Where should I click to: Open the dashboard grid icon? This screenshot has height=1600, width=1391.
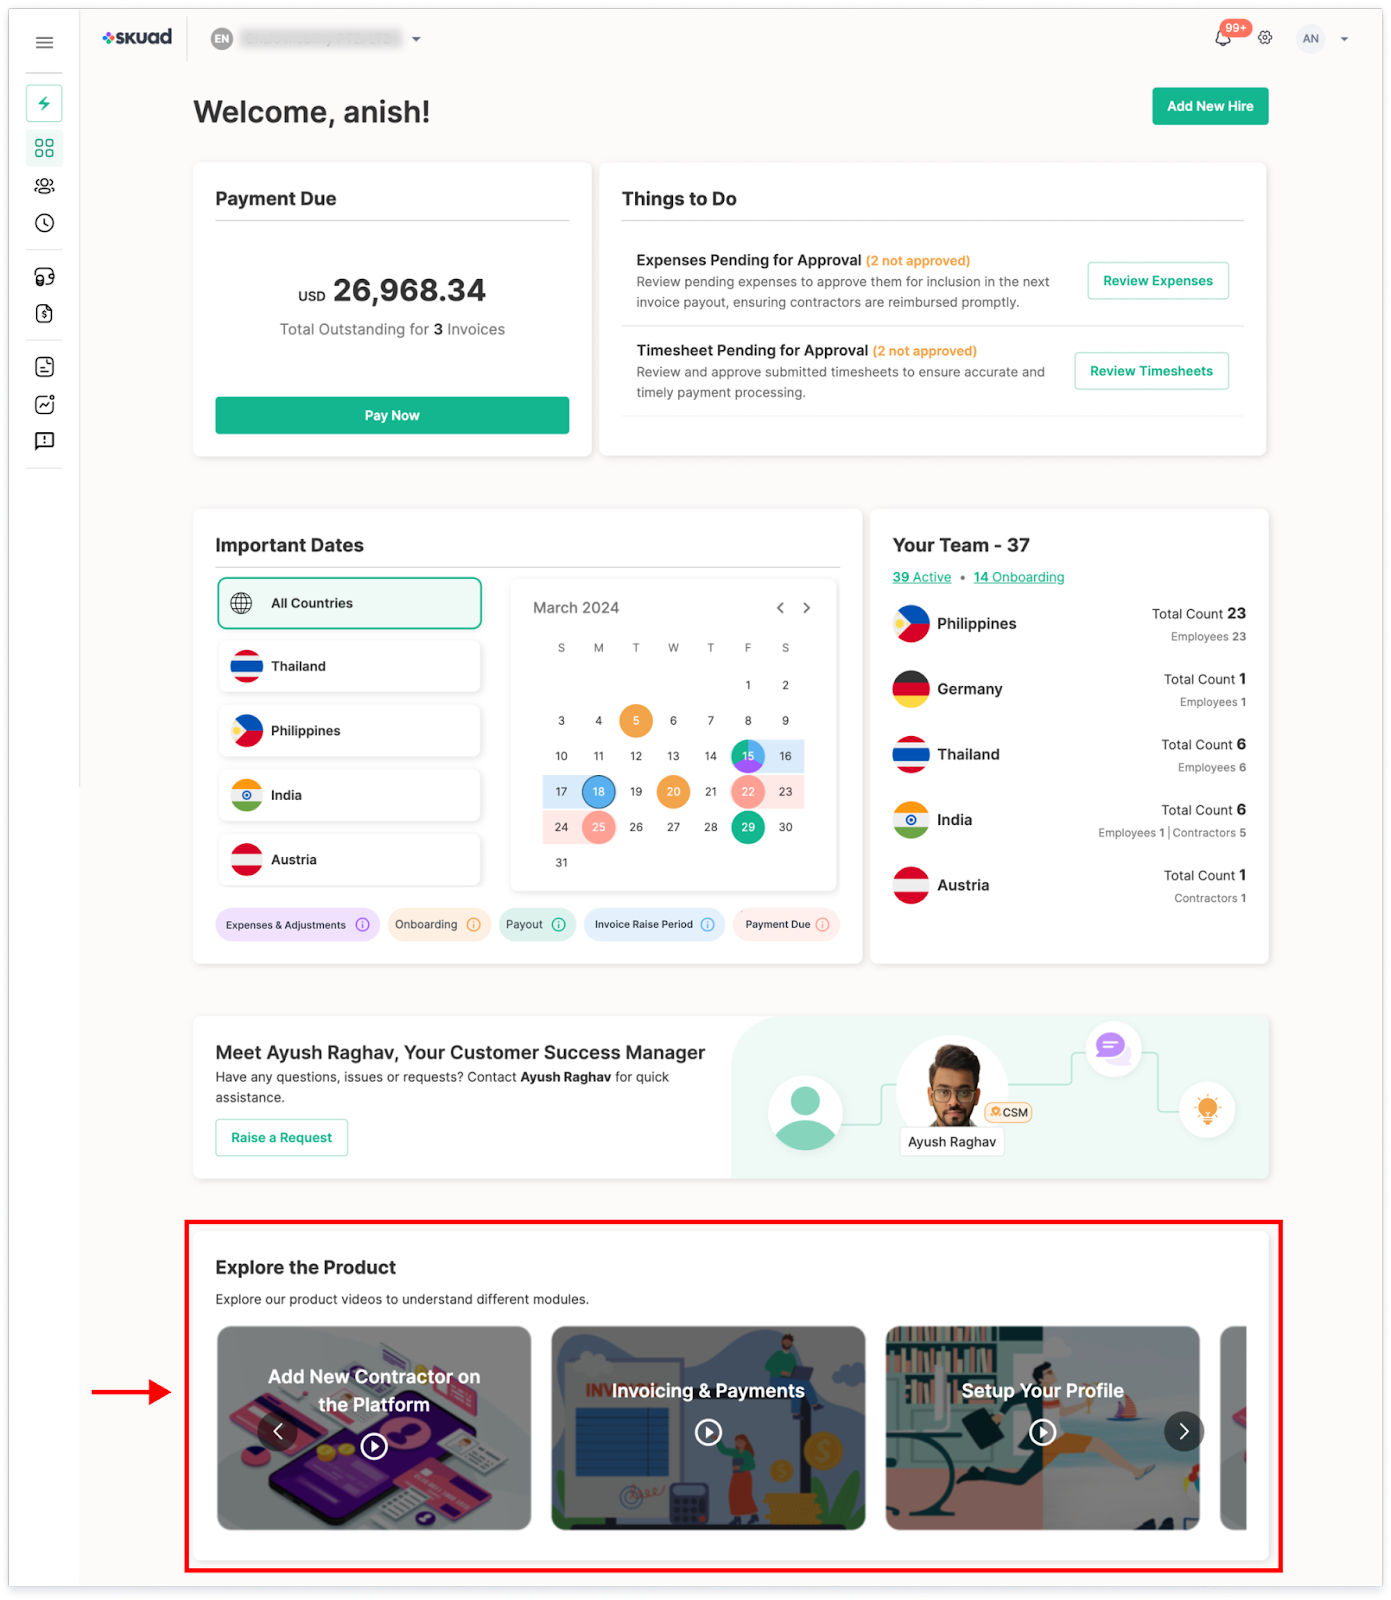44,148
